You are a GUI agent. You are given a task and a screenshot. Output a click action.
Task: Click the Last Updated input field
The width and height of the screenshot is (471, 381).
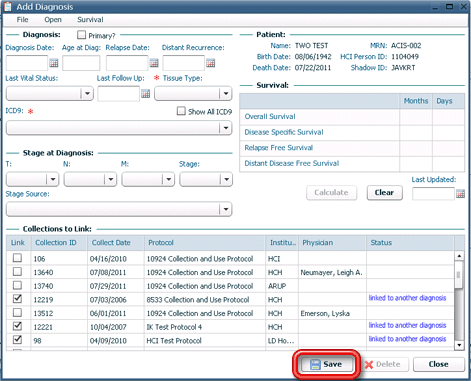433,194
